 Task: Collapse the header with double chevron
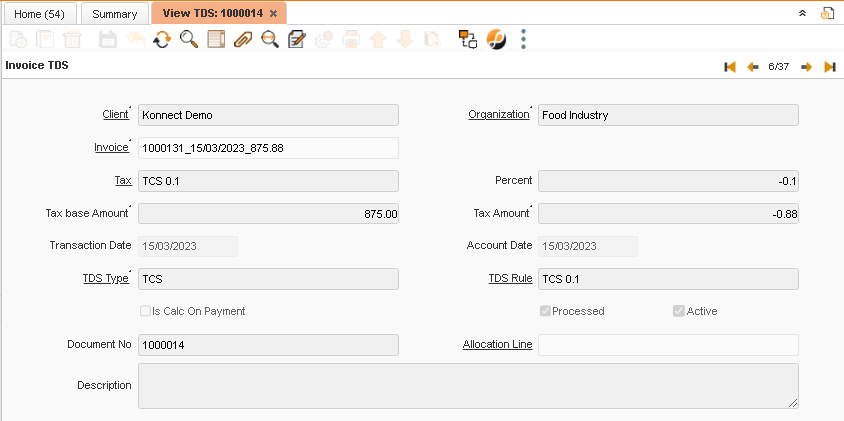[x=802, y=13]
